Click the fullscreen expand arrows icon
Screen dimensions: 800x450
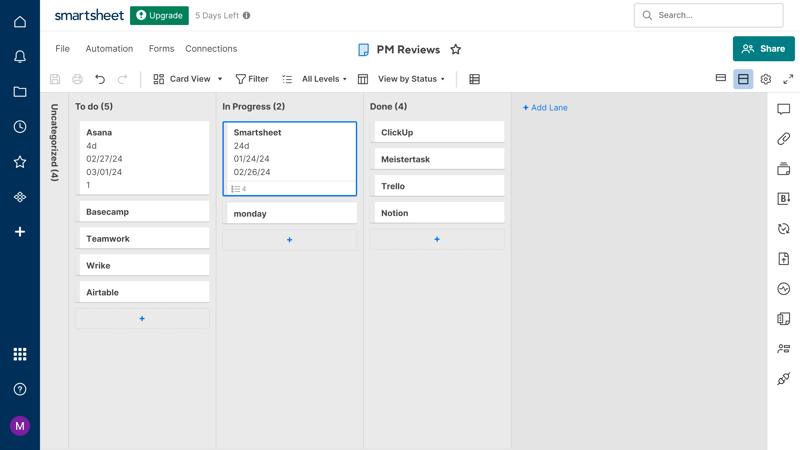pyautogui.click(x=788, y=79)
